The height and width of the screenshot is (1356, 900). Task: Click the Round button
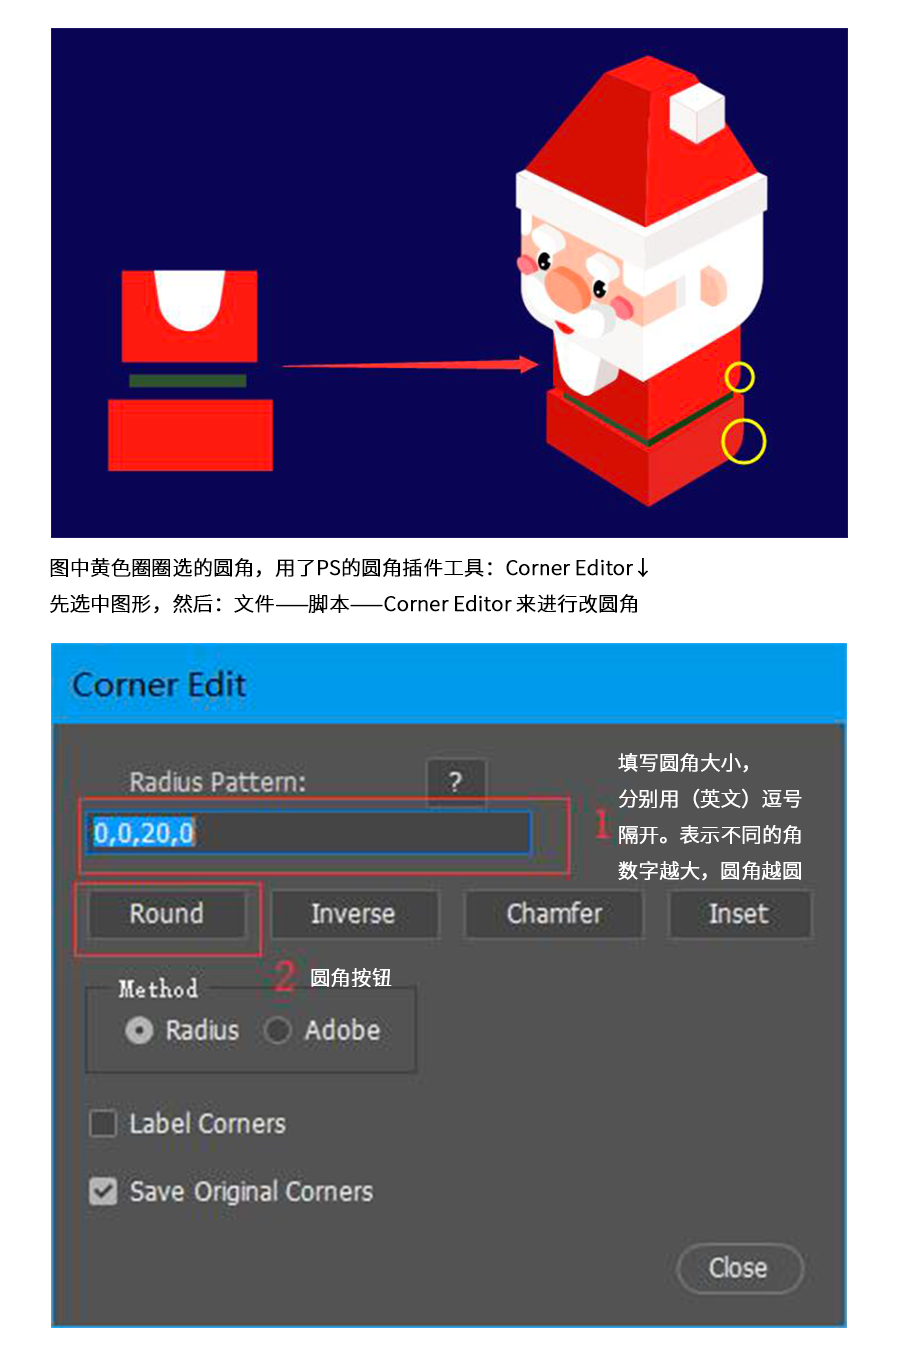(166, 914)
